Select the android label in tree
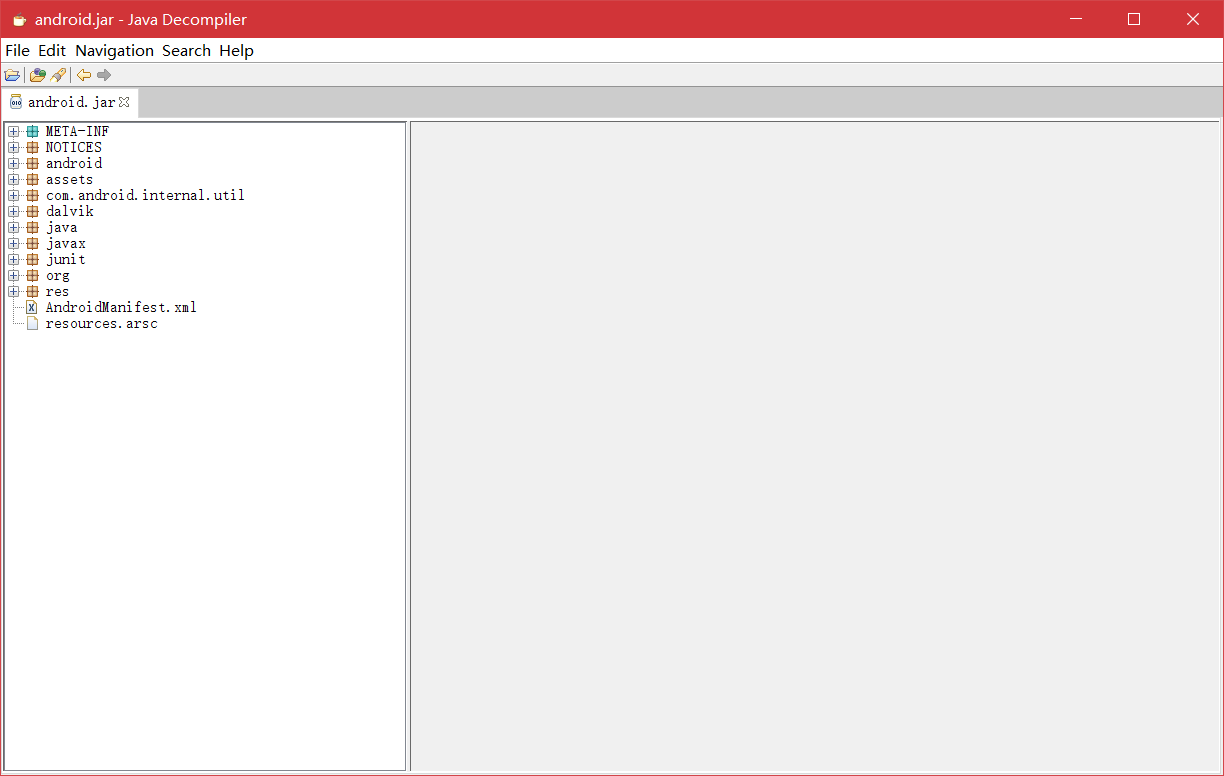The width and height of the screenshot is (1224, 776). (x=74, y=163)
